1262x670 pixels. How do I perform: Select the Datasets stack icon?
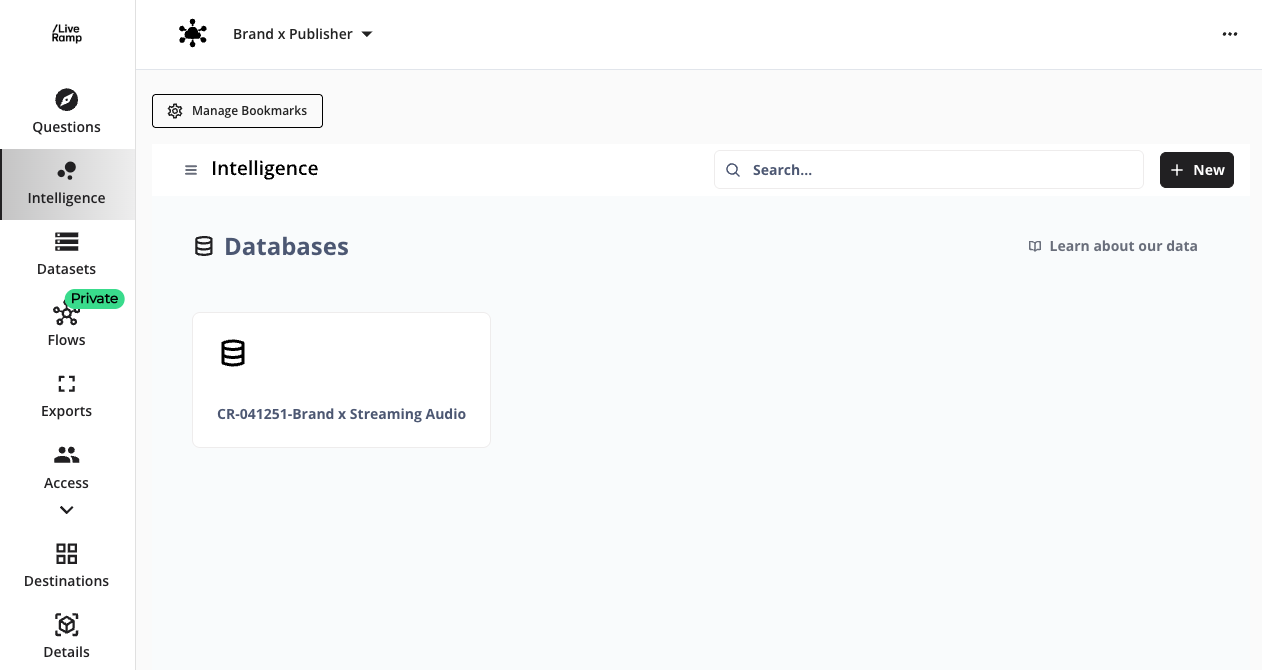[x=67, y=242]
